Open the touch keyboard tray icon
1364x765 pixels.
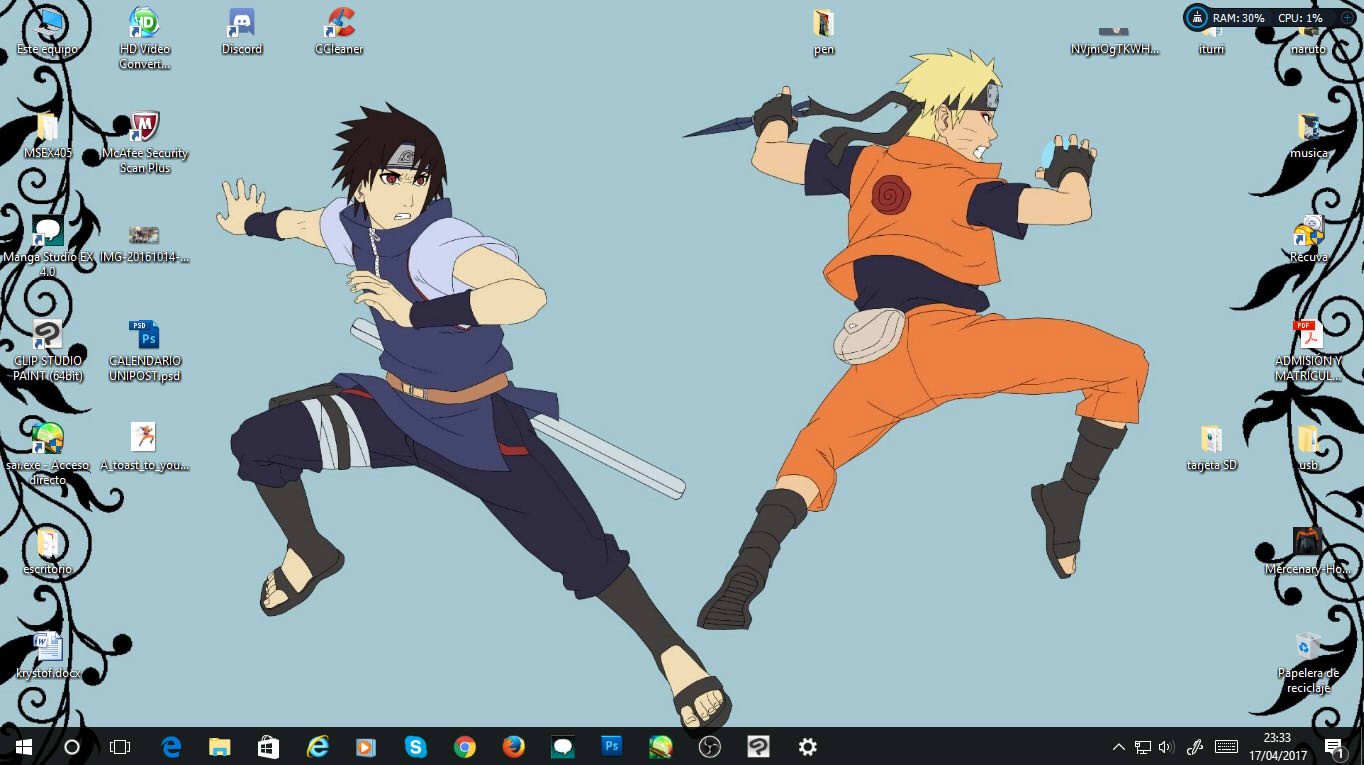(x=1227, y=747)
